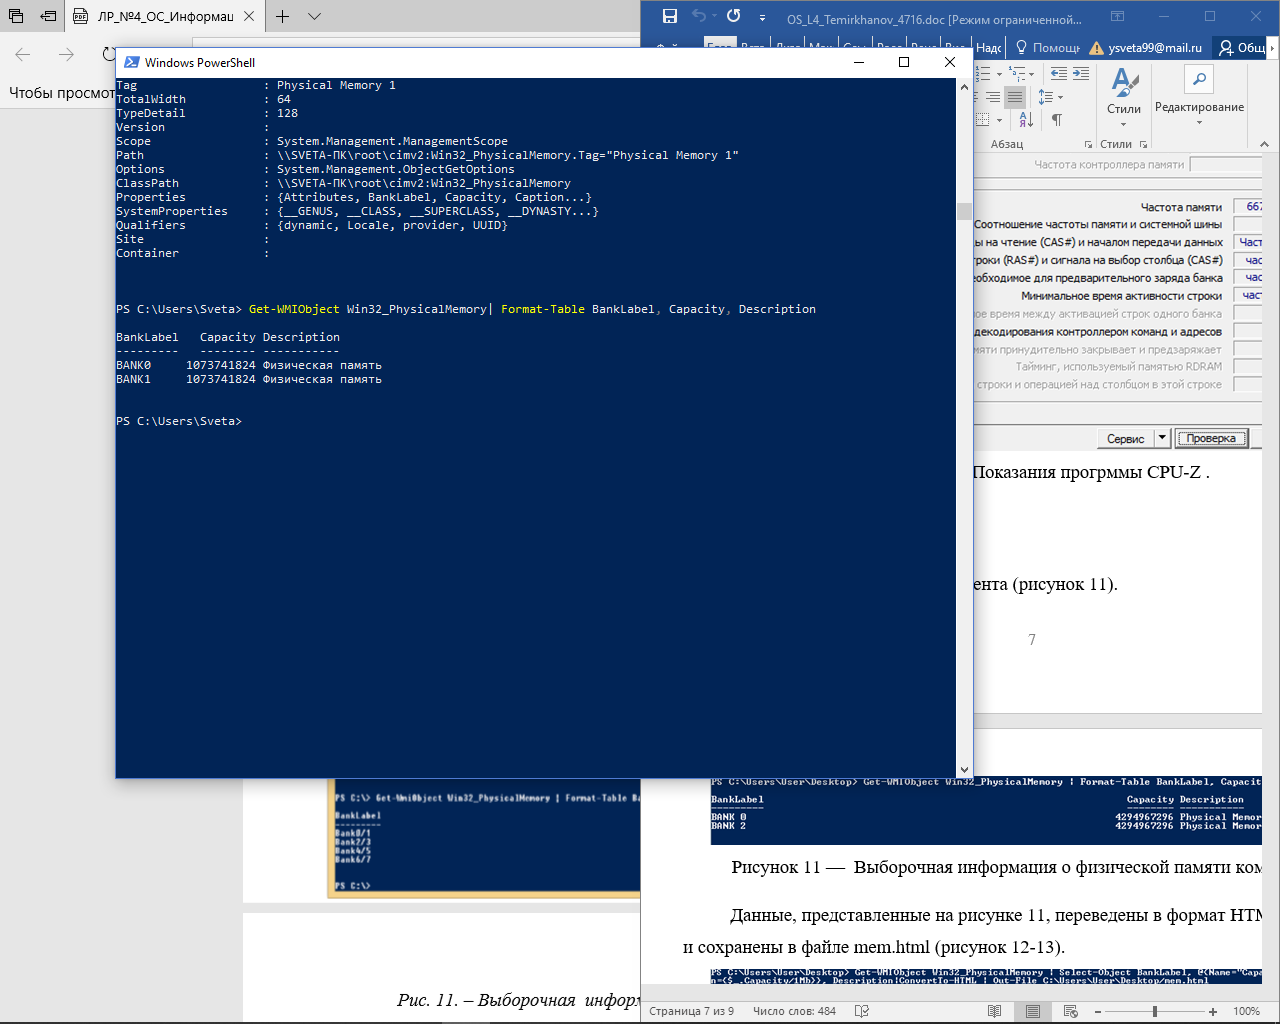Open the Надстройки ribbon tab
The image size is (1280, 1024).
coord(988,48)
